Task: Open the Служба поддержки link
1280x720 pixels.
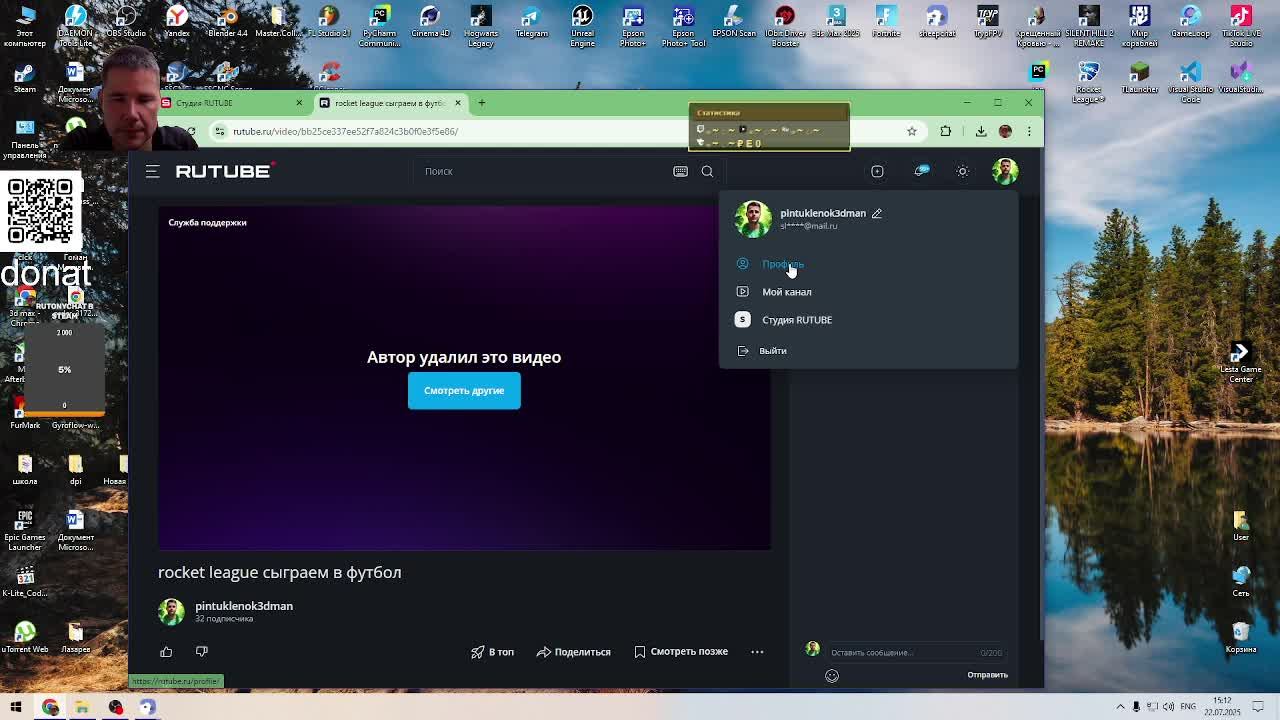Action: coord(207,222)
